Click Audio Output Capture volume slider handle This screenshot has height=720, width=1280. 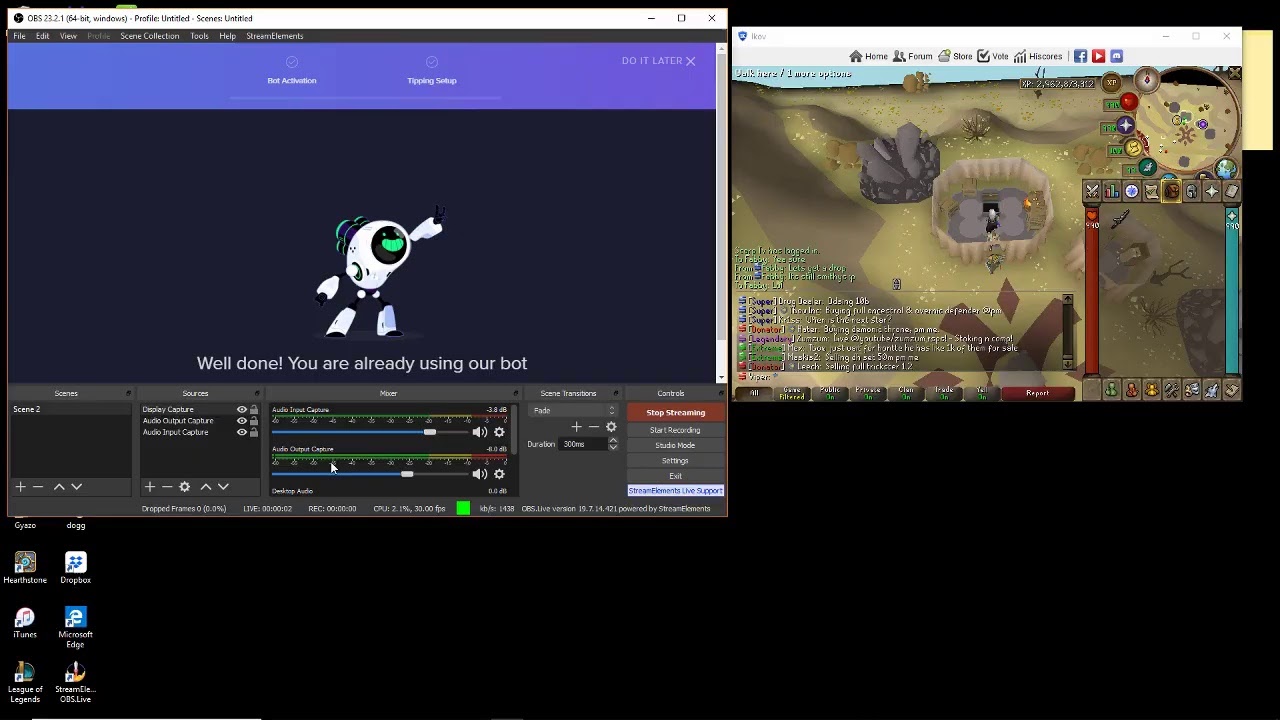pos(407,474)
